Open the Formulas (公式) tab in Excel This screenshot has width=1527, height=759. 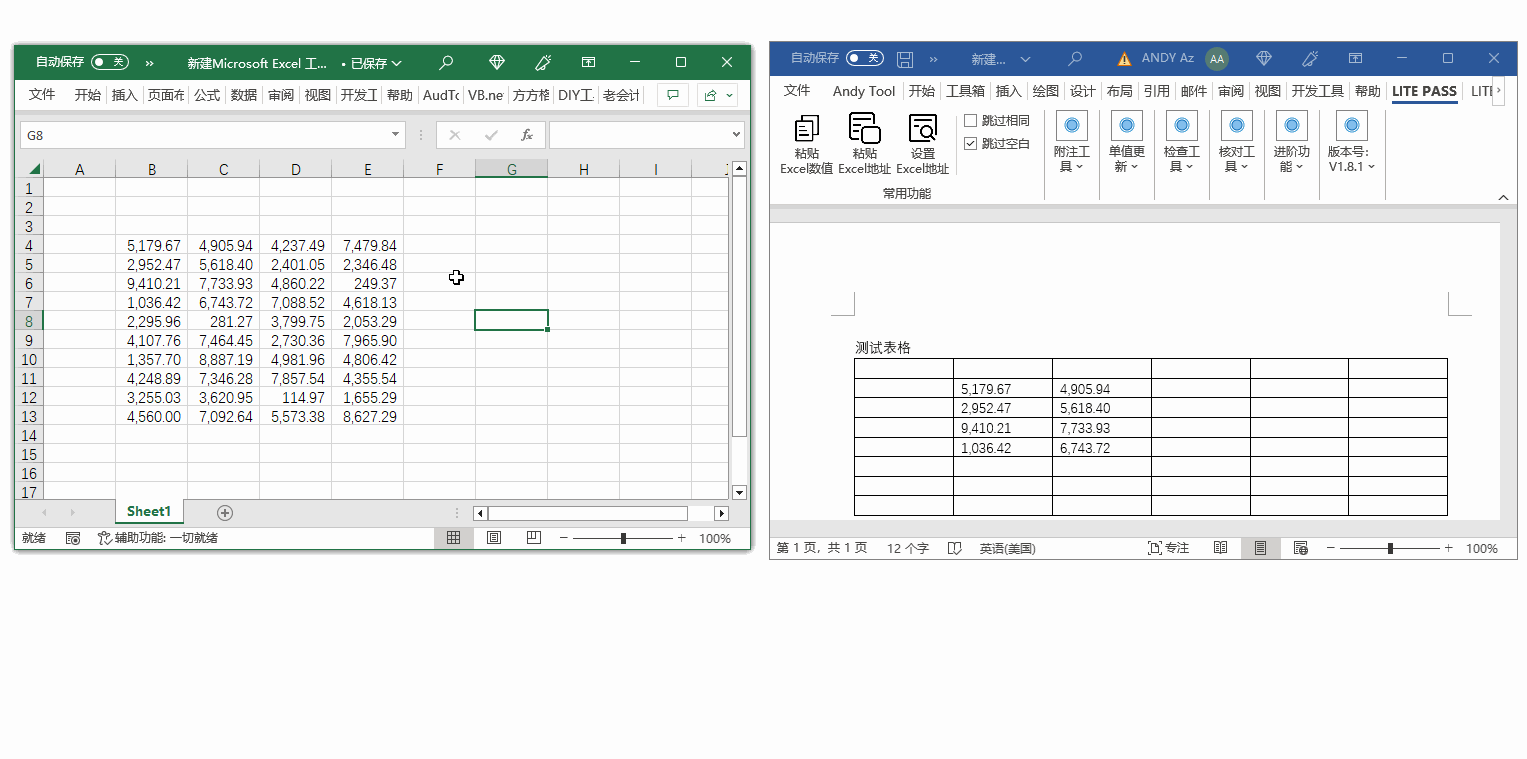tap(207, 95)
